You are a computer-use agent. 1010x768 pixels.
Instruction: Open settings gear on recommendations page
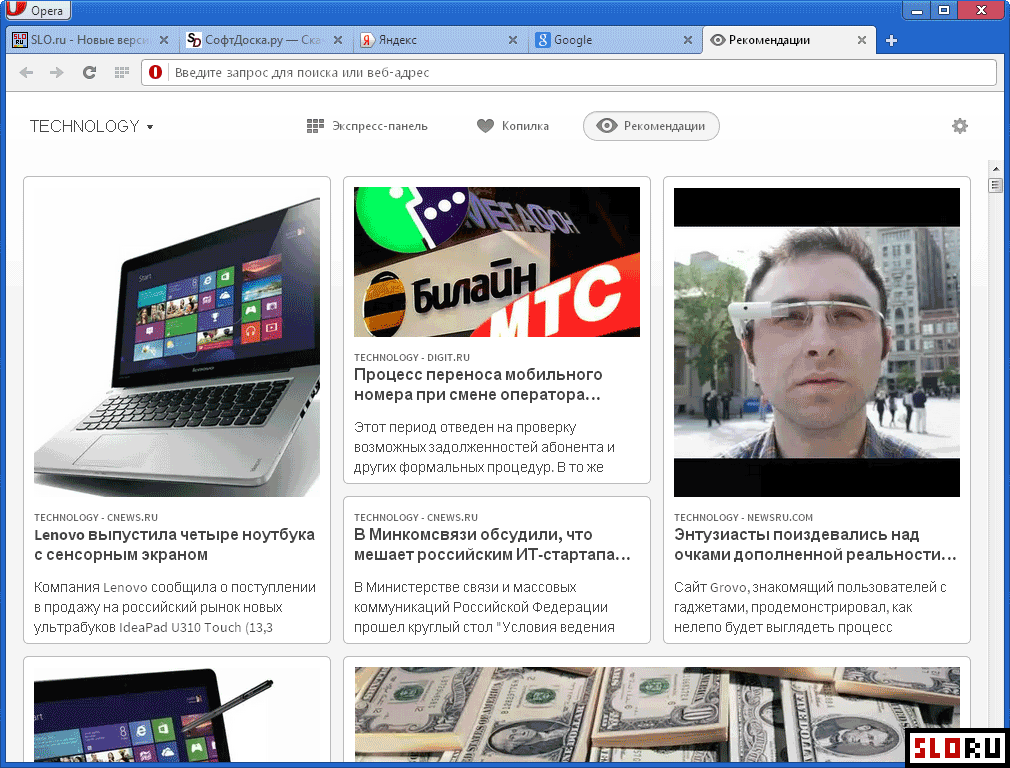tap(960, 126)
